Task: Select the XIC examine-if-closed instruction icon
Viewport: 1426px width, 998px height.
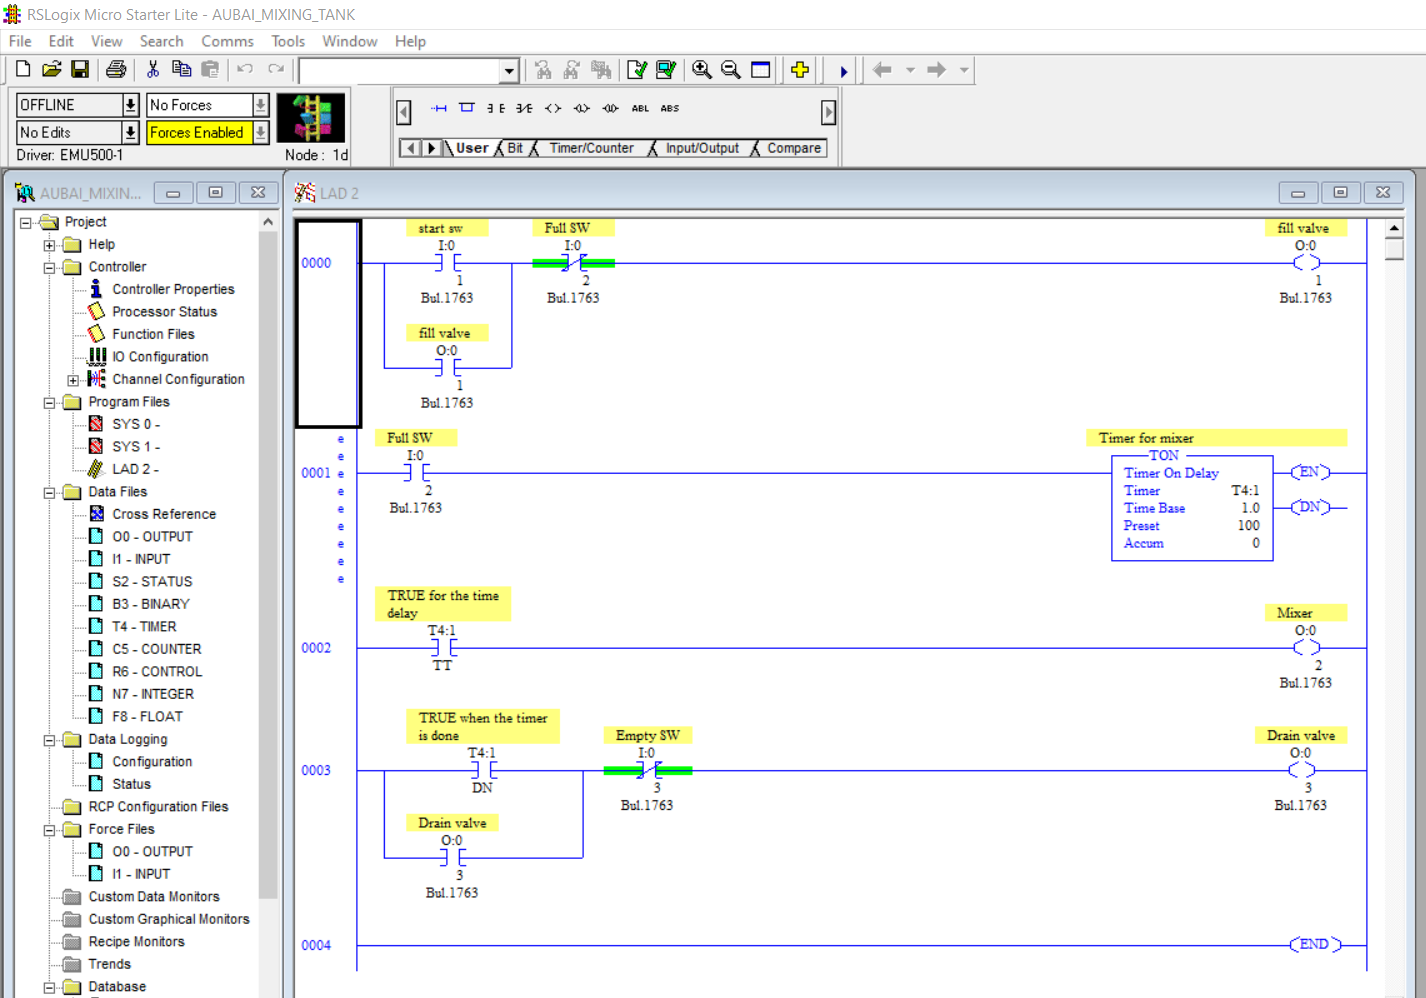Action: (495, 108)
